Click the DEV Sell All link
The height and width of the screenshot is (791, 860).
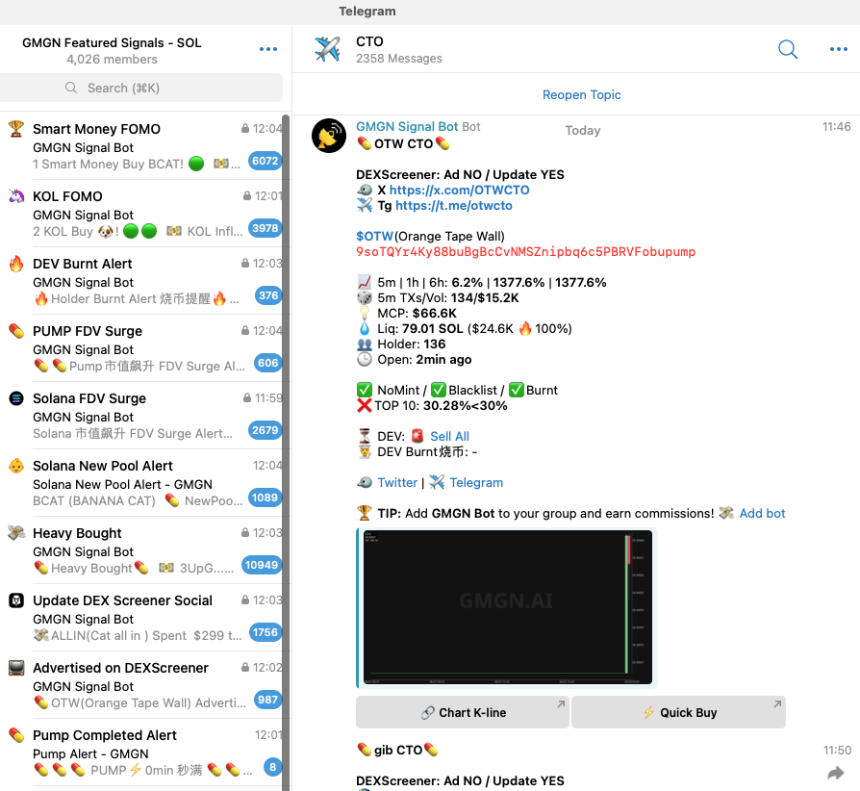[x=449, y=437]
